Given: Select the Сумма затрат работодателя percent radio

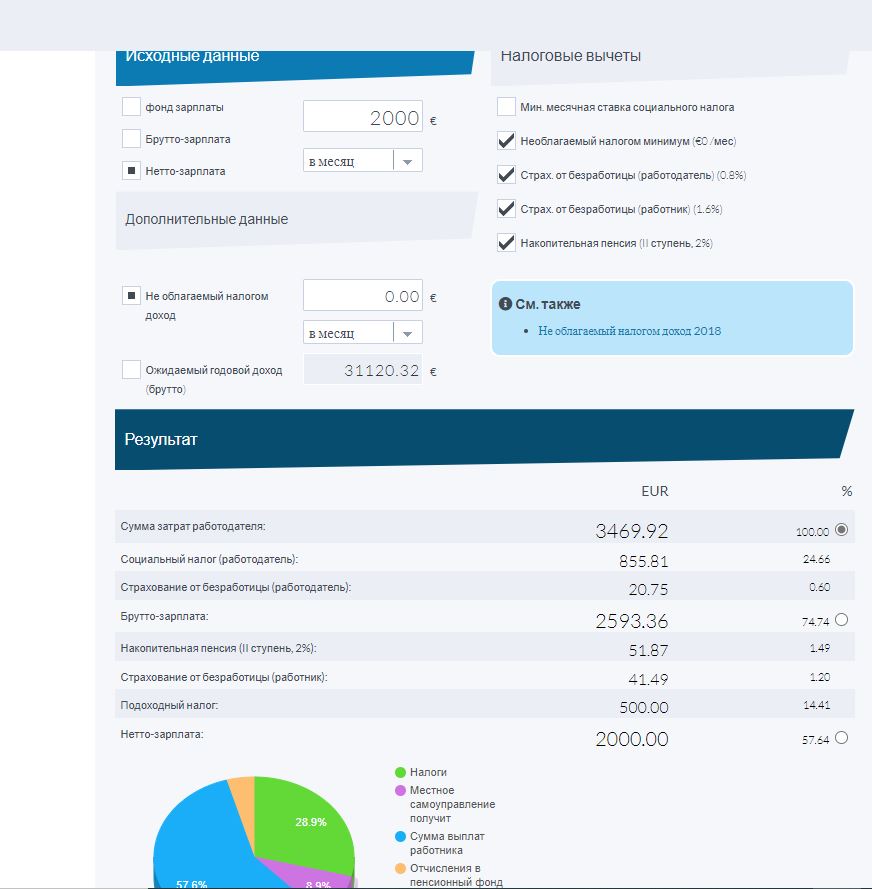Looking at the screenshot, I should pos(841,530).
